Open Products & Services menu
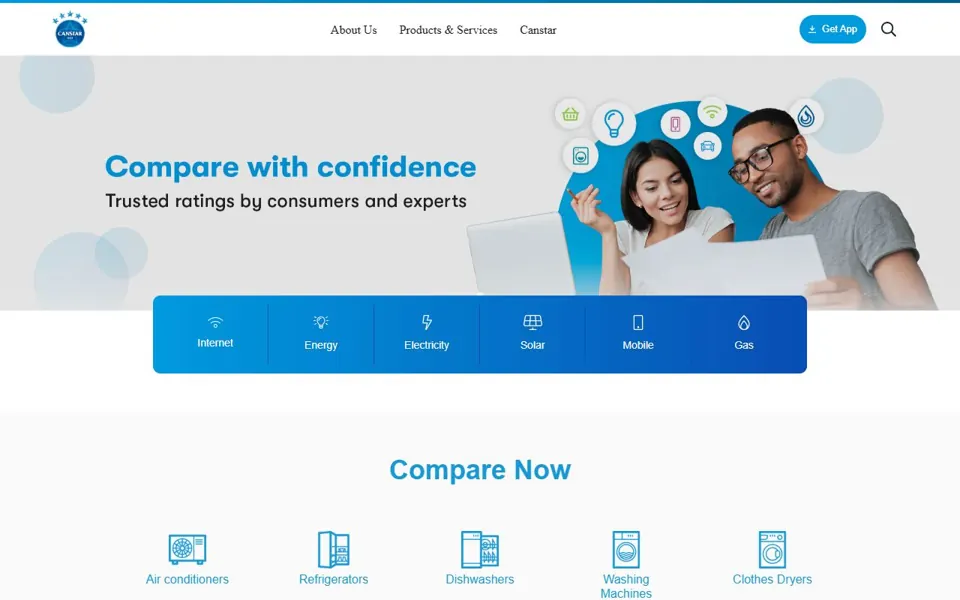Screen dimensions: 960x600 click(x=448, y=30)
